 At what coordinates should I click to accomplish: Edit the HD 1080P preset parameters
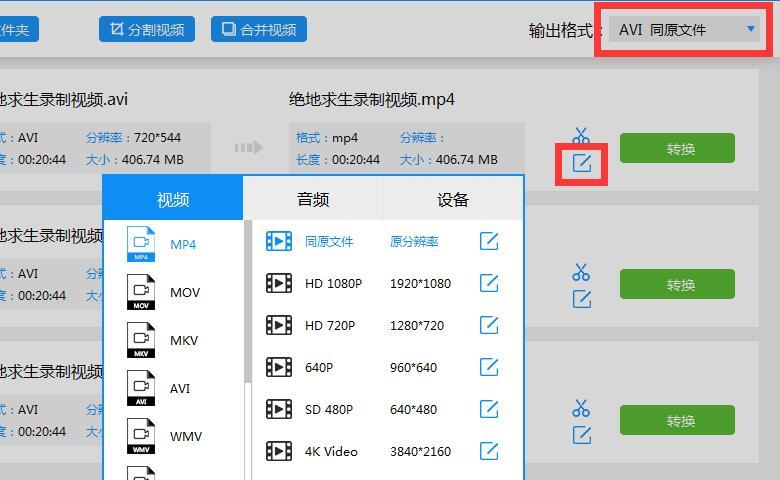(489, 283)
